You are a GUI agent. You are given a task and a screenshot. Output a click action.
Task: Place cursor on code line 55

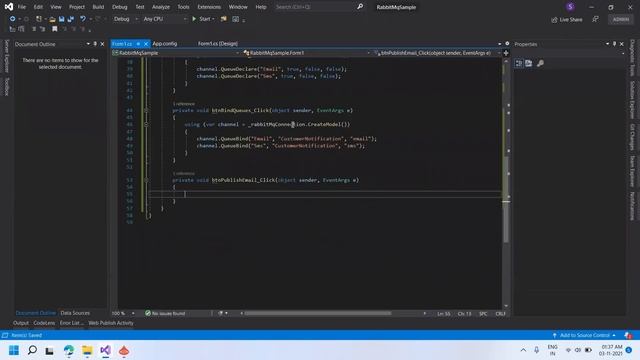coord(325,194)
